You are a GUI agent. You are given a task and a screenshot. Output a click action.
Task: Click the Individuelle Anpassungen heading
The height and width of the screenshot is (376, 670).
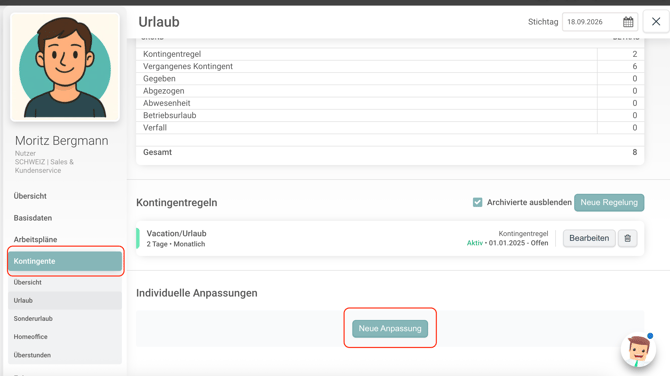pyautogui.click(x=197, y=293)
